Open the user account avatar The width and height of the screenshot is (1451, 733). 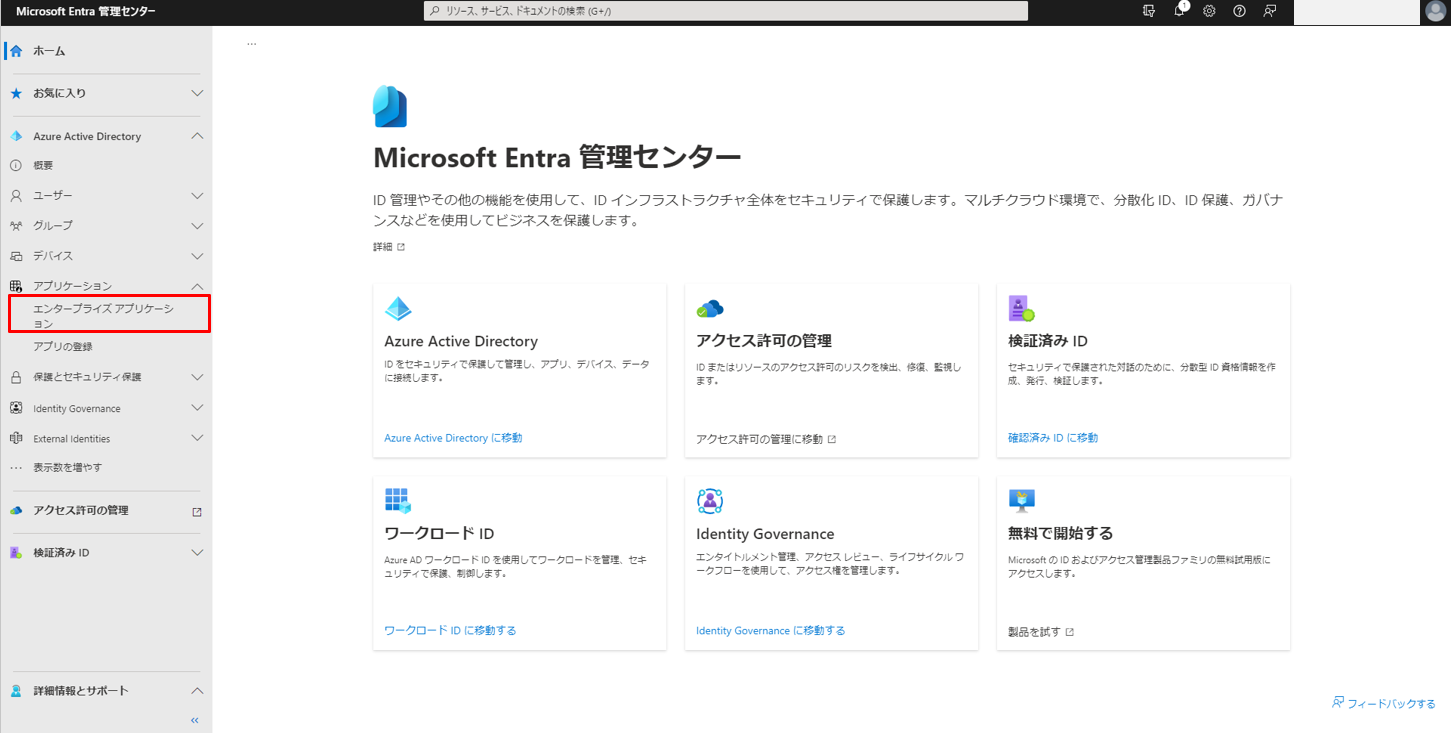[1435, 11]
